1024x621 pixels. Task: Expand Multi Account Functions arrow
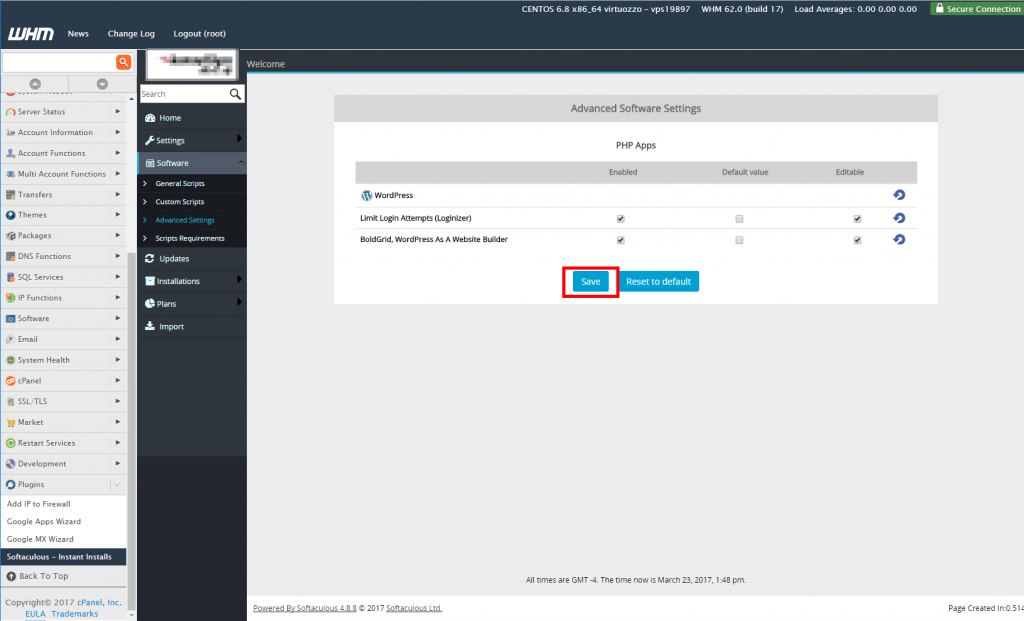118,174
